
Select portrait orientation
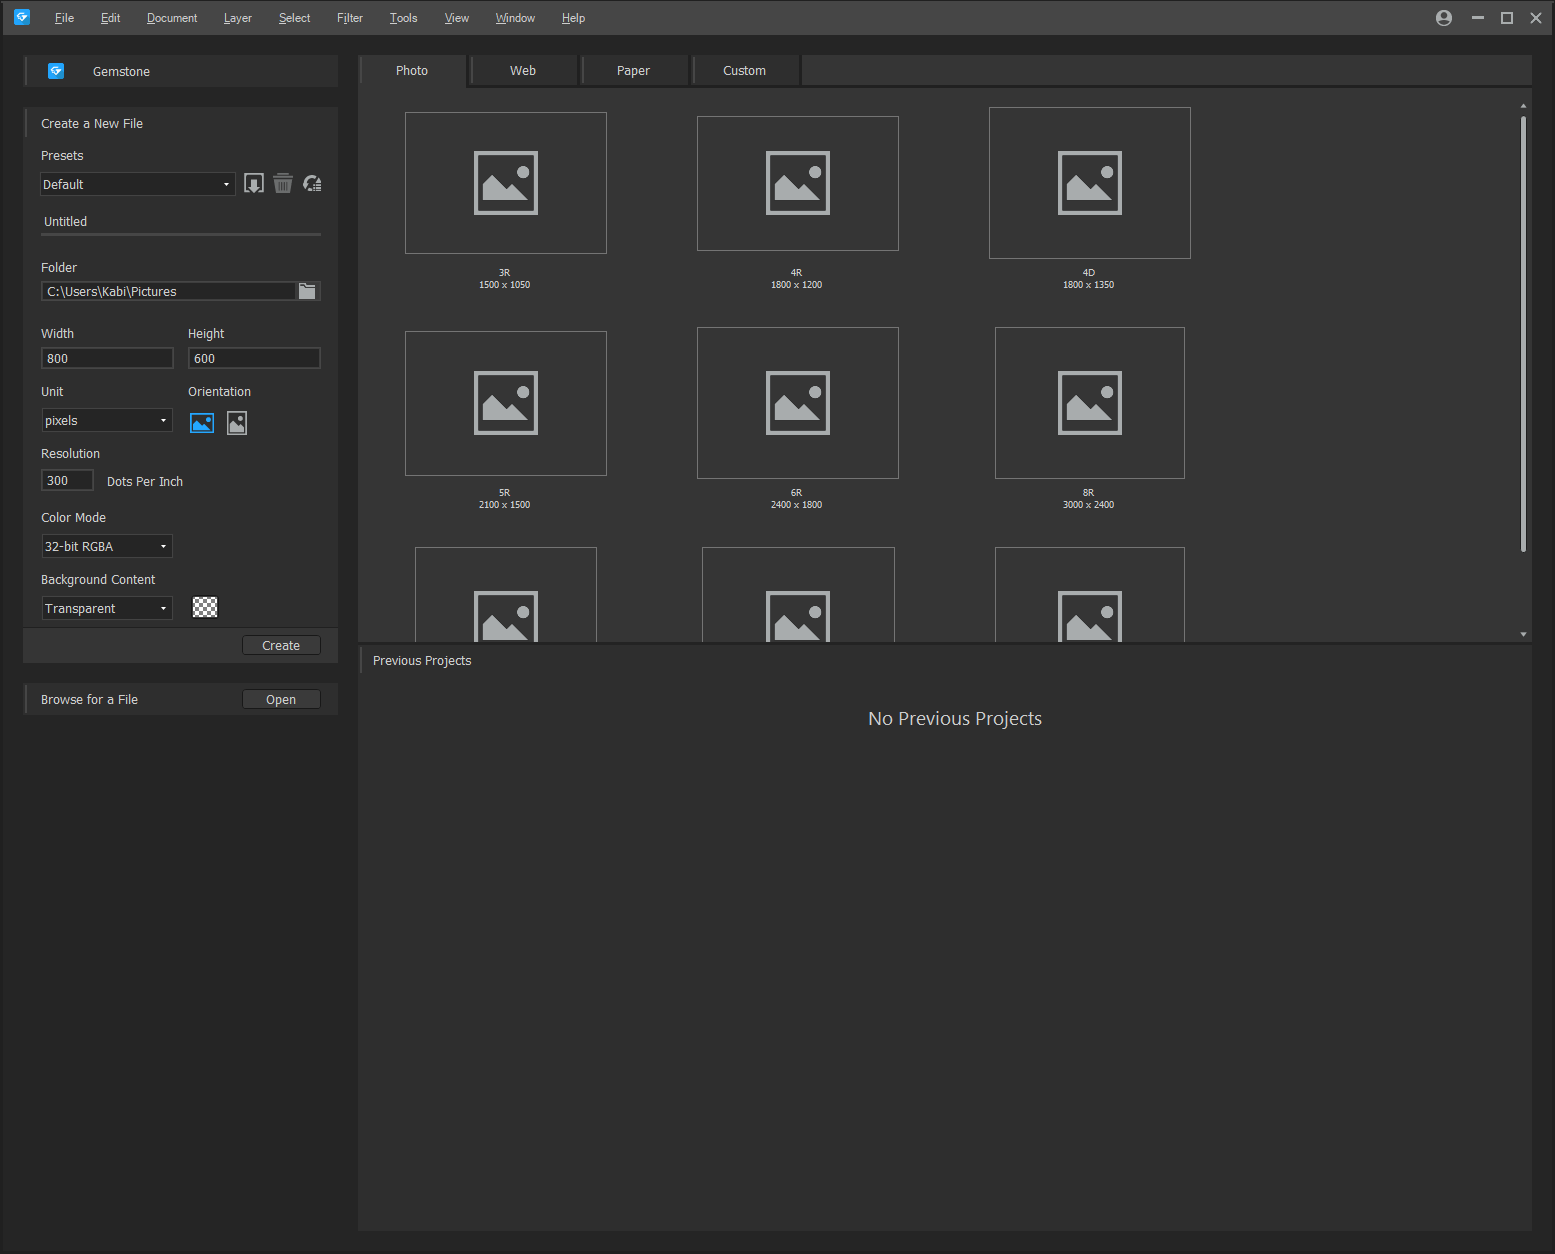coord(237,423)
